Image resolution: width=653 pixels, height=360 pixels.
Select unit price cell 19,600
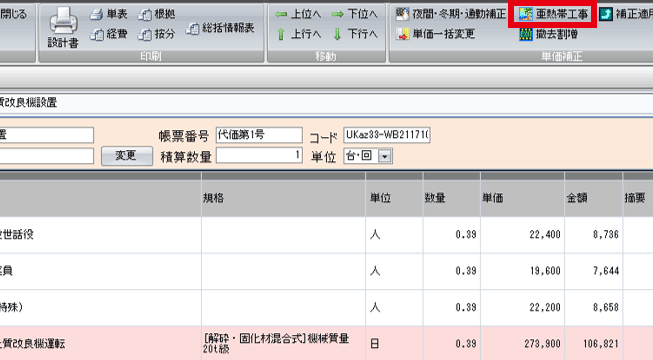tap(522, 271)
